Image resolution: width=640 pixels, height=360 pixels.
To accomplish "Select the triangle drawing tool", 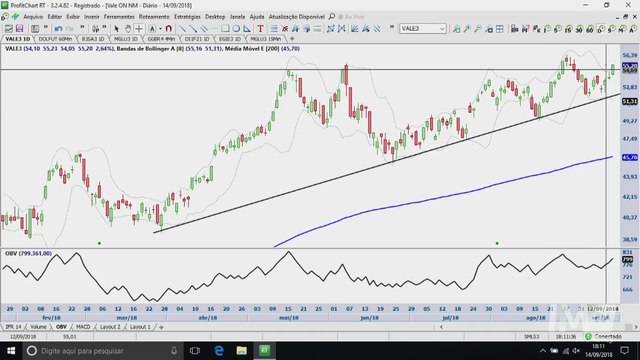I will 247,29.
